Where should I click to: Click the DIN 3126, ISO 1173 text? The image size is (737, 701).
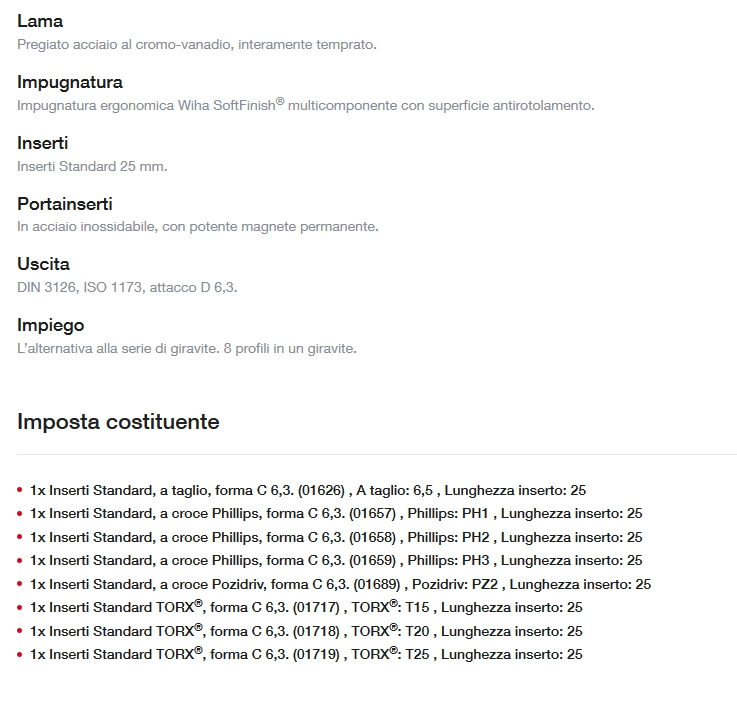click(x=127, y=288)
